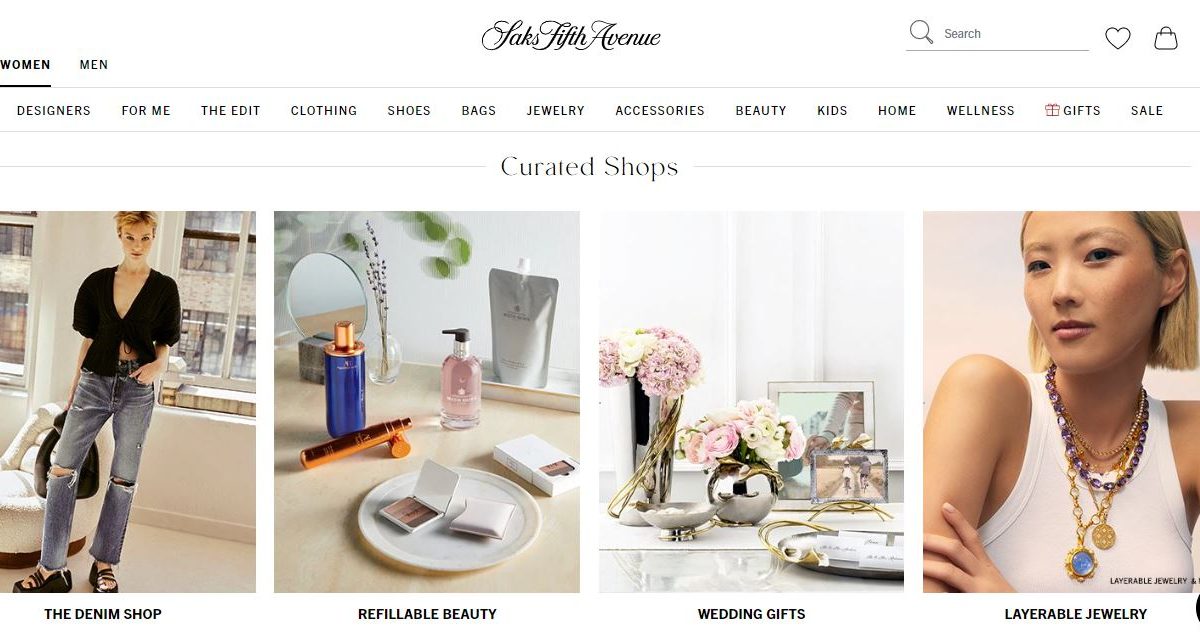Open the Designers menu
1200x644 pixels.
[x=54, y=111]
